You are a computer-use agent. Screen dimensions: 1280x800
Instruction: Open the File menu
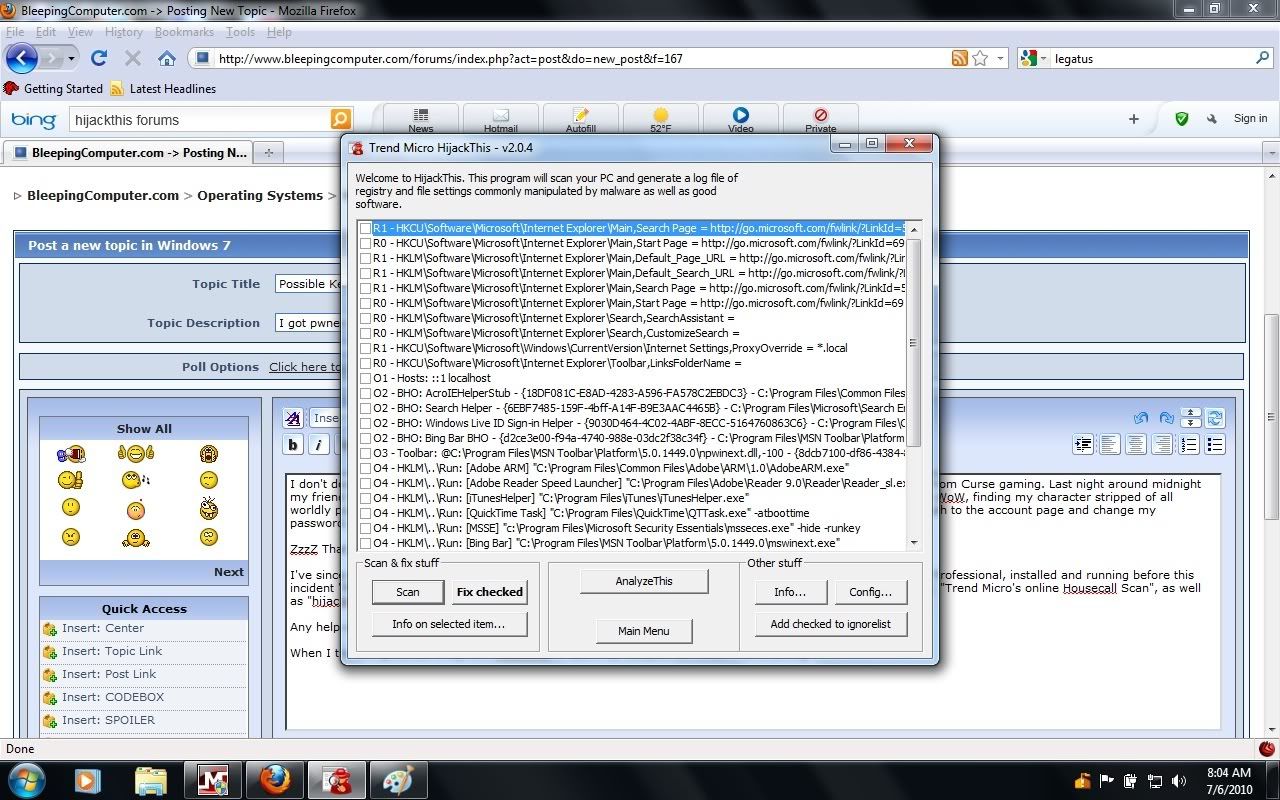coord(15,32)
